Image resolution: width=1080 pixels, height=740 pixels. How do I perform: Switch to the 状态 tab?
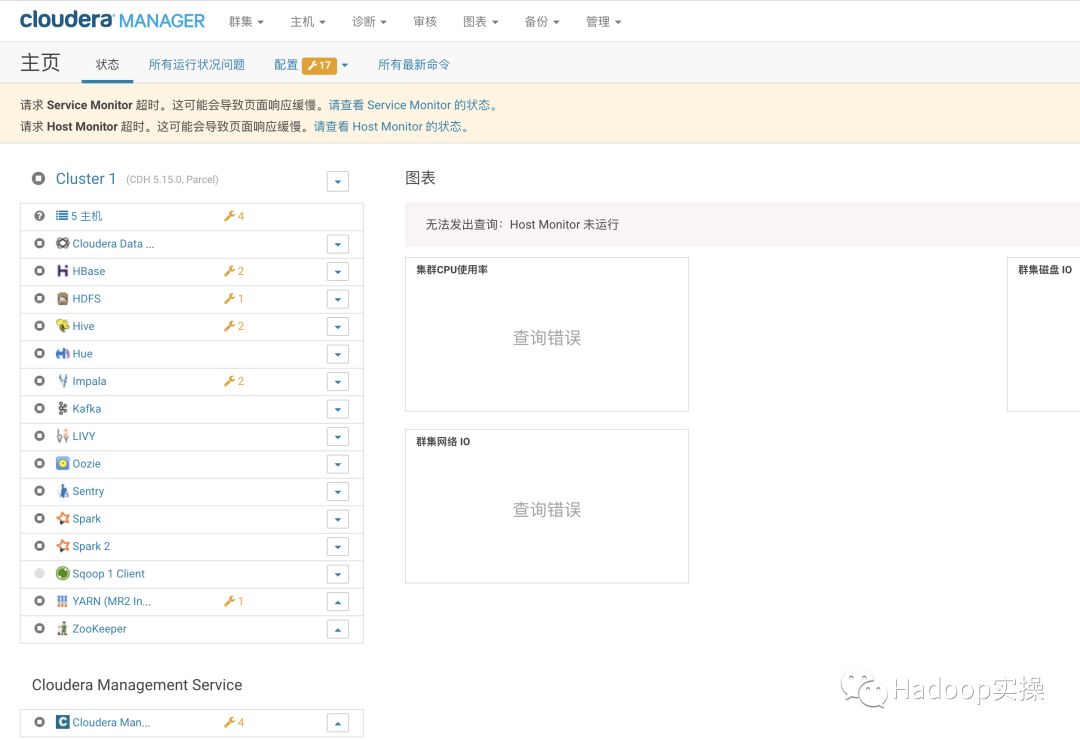107,64
